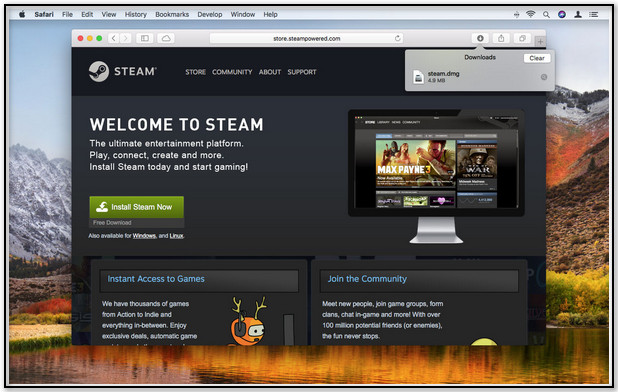The width and height of the screenshot is (618, 392).
Task: Clear the Downloads list
Action: [x=537, y=58]
